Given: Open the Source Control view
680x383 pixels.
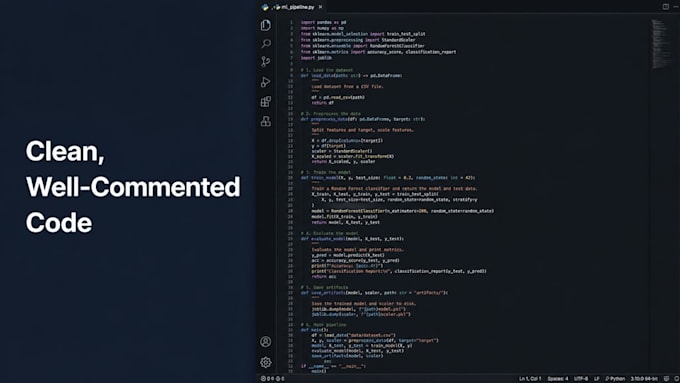Looking at the screenshot, I should click(x=266, y=62).
